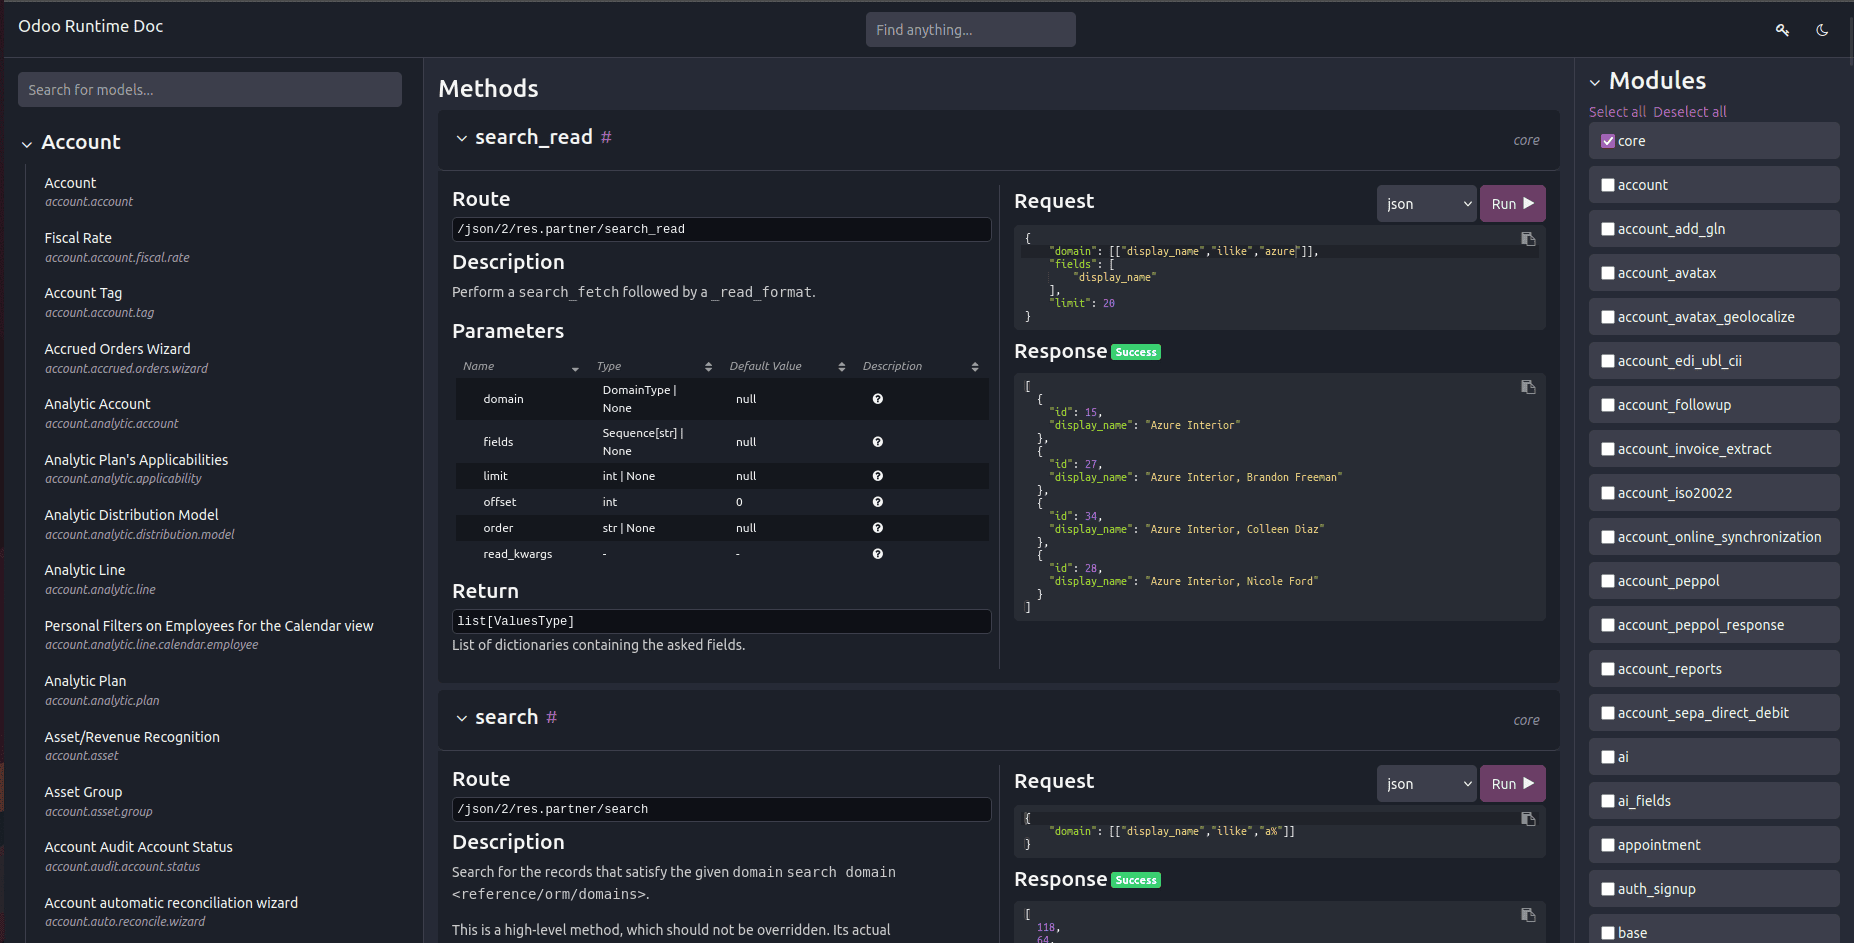Click the search_read route path field
This screenshot has height=943, width=1854.
721,229
